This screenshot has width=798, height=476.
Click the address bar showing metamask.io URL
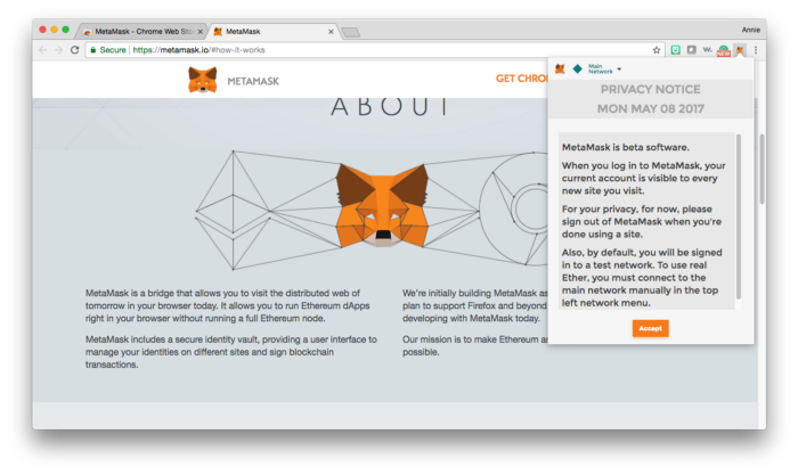tap(374, 50)
